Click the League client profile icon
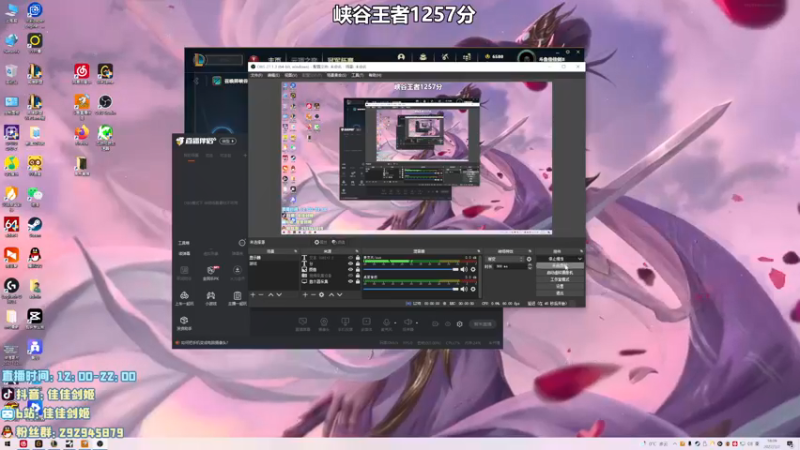This screenshot has width=800, height=450. point(401,57)
